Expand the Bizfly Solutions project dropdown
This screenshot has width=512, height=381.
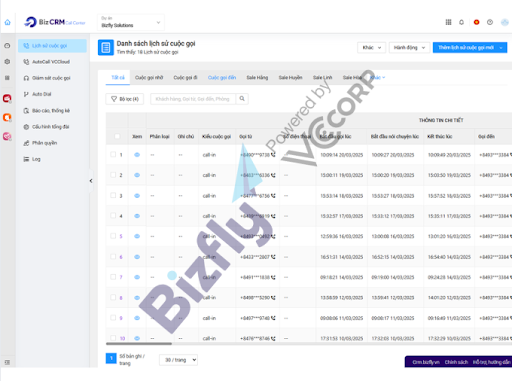tap(131, 22)
